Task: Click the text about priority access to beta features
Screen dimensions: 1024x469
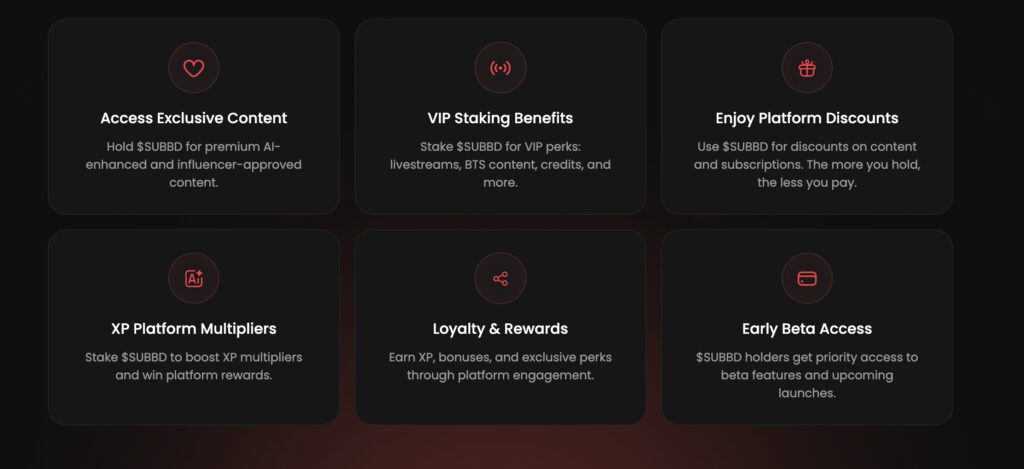Action: [x=807, y=375]
